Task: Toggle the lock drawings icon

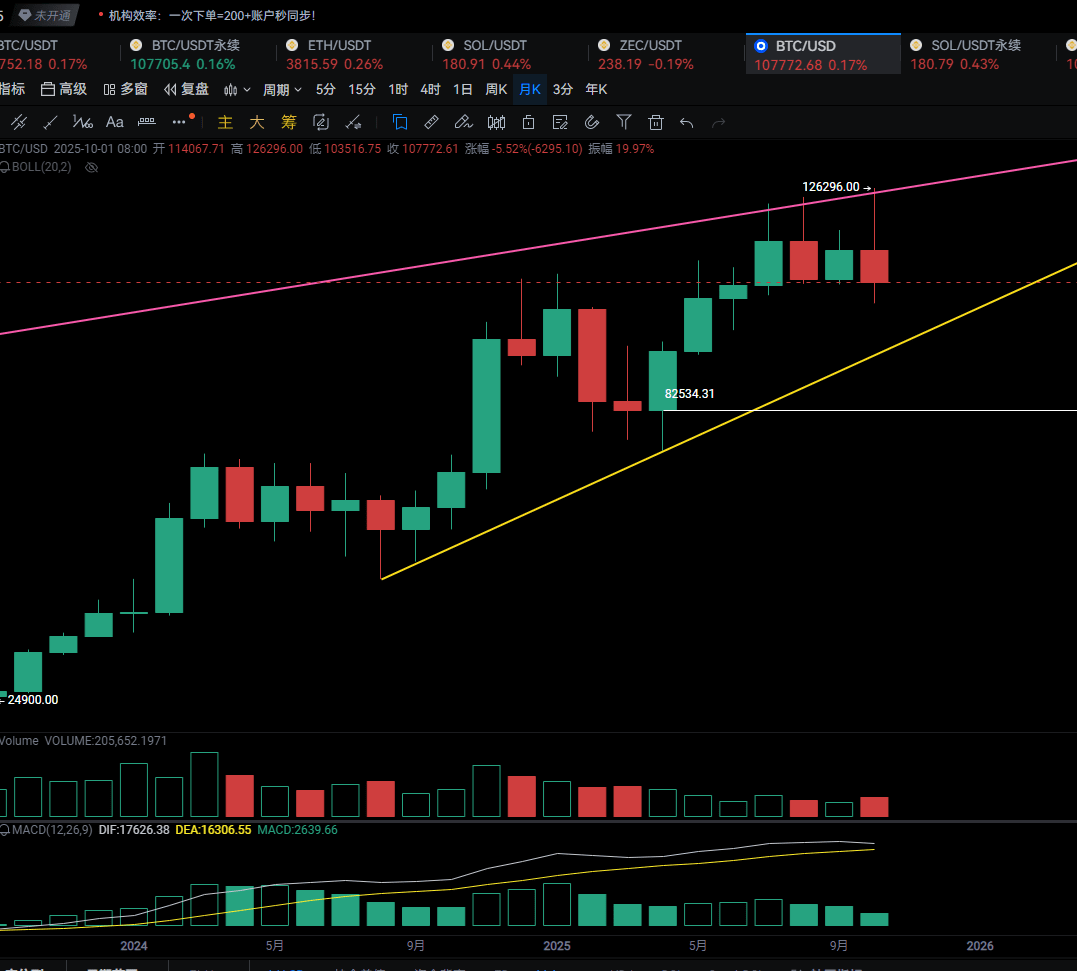Action: 528,122
